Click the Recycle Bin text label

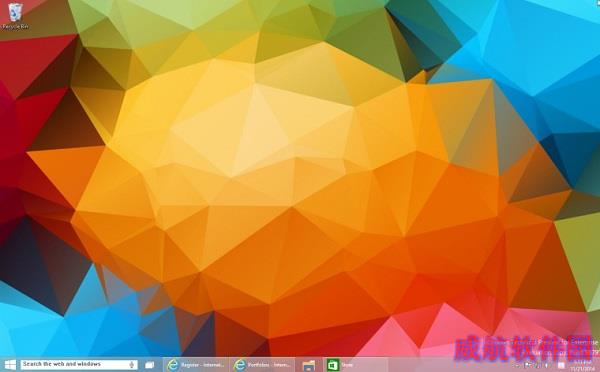pos(15,26)
